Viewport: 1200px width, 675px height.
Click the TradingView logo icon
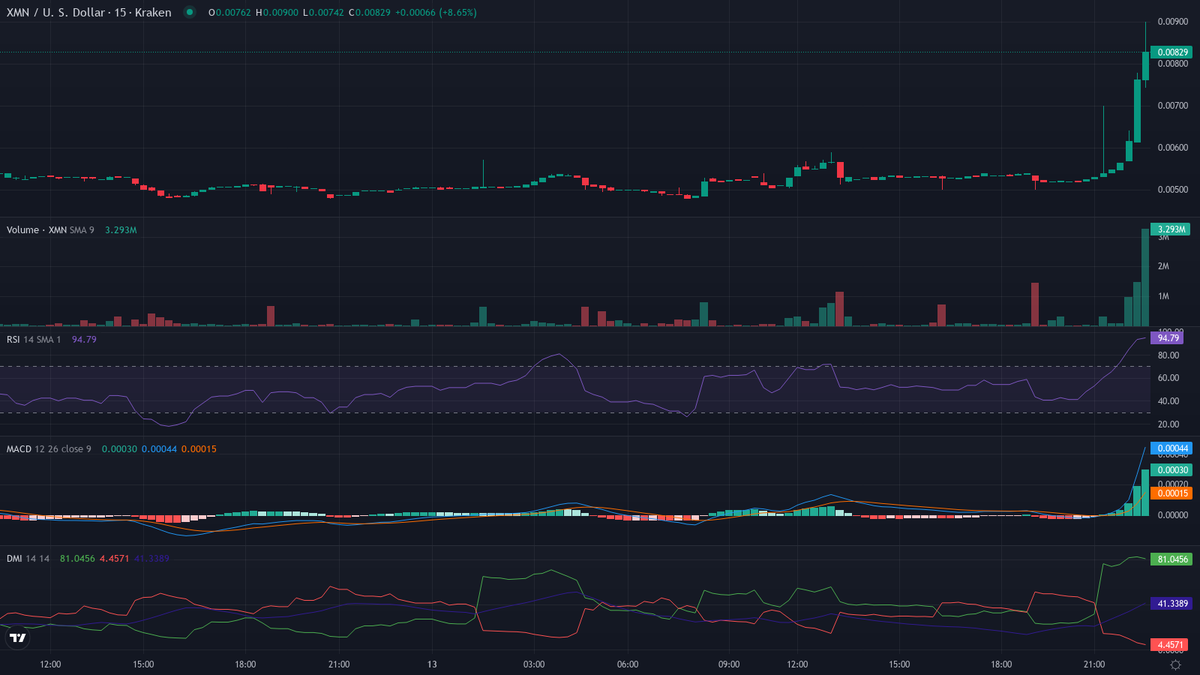click(x=17, y=637)
